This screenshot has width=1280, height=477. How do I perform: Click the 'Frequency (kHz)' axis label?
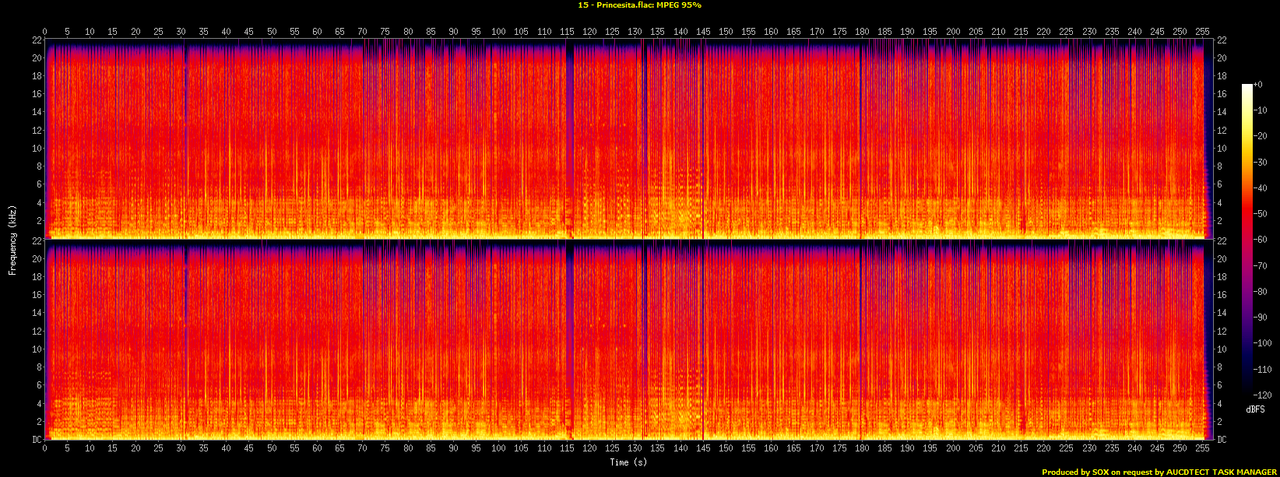[x=10, y=238]
